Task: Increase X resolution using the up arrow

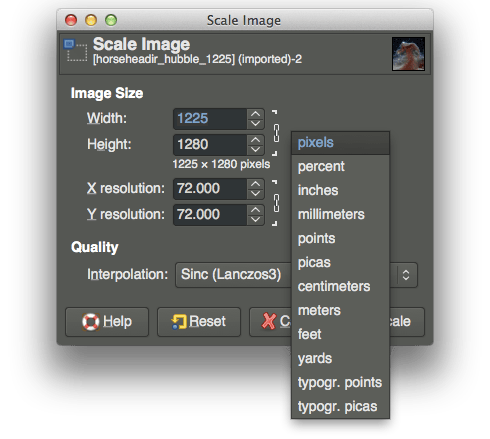Action: (x=256, y=184)
